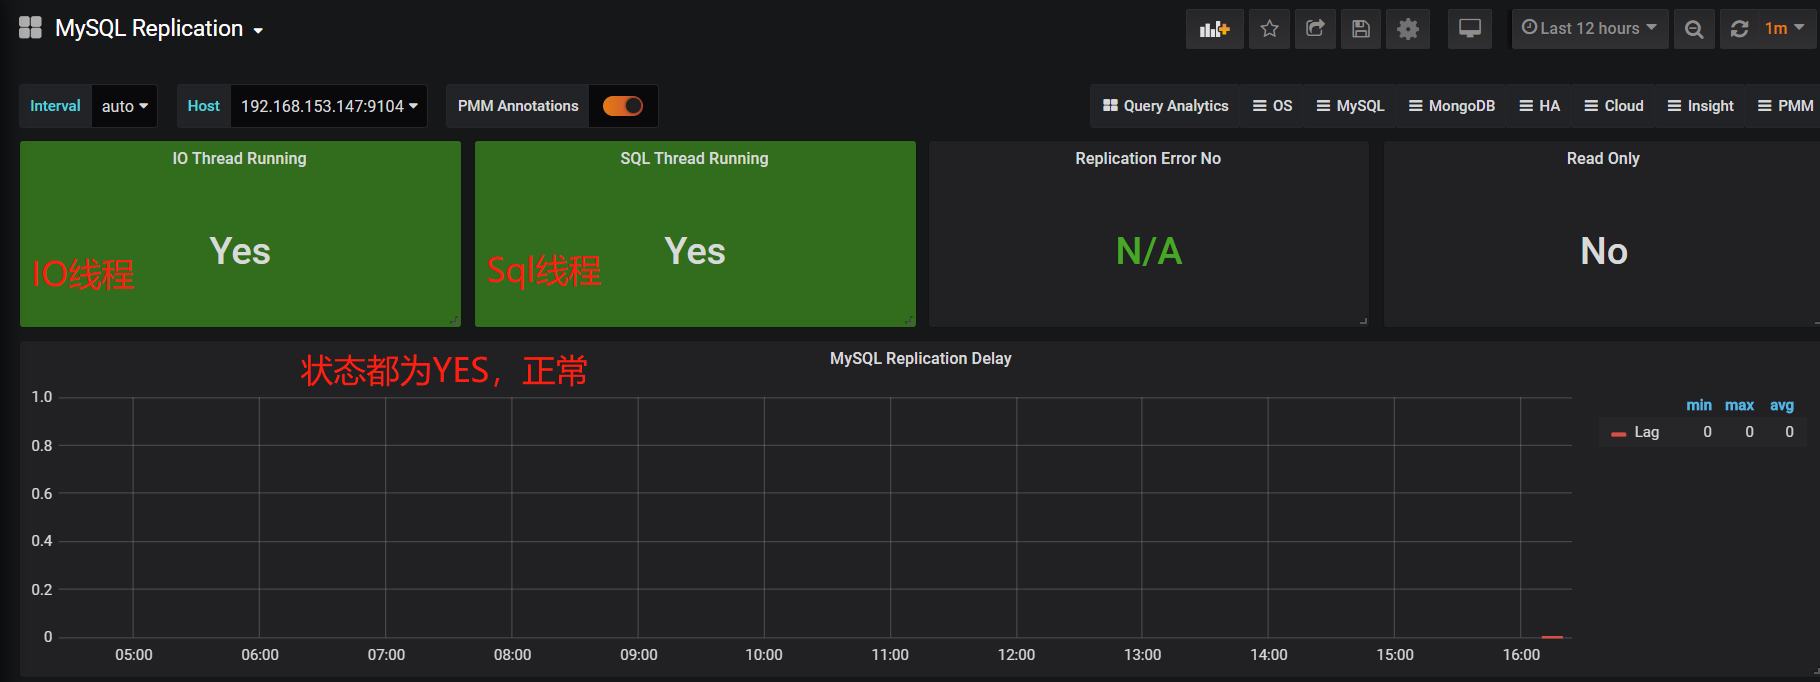Open the Insight menu
Viewport: 1820px width, 682px height.
(x=1701, y=106)
